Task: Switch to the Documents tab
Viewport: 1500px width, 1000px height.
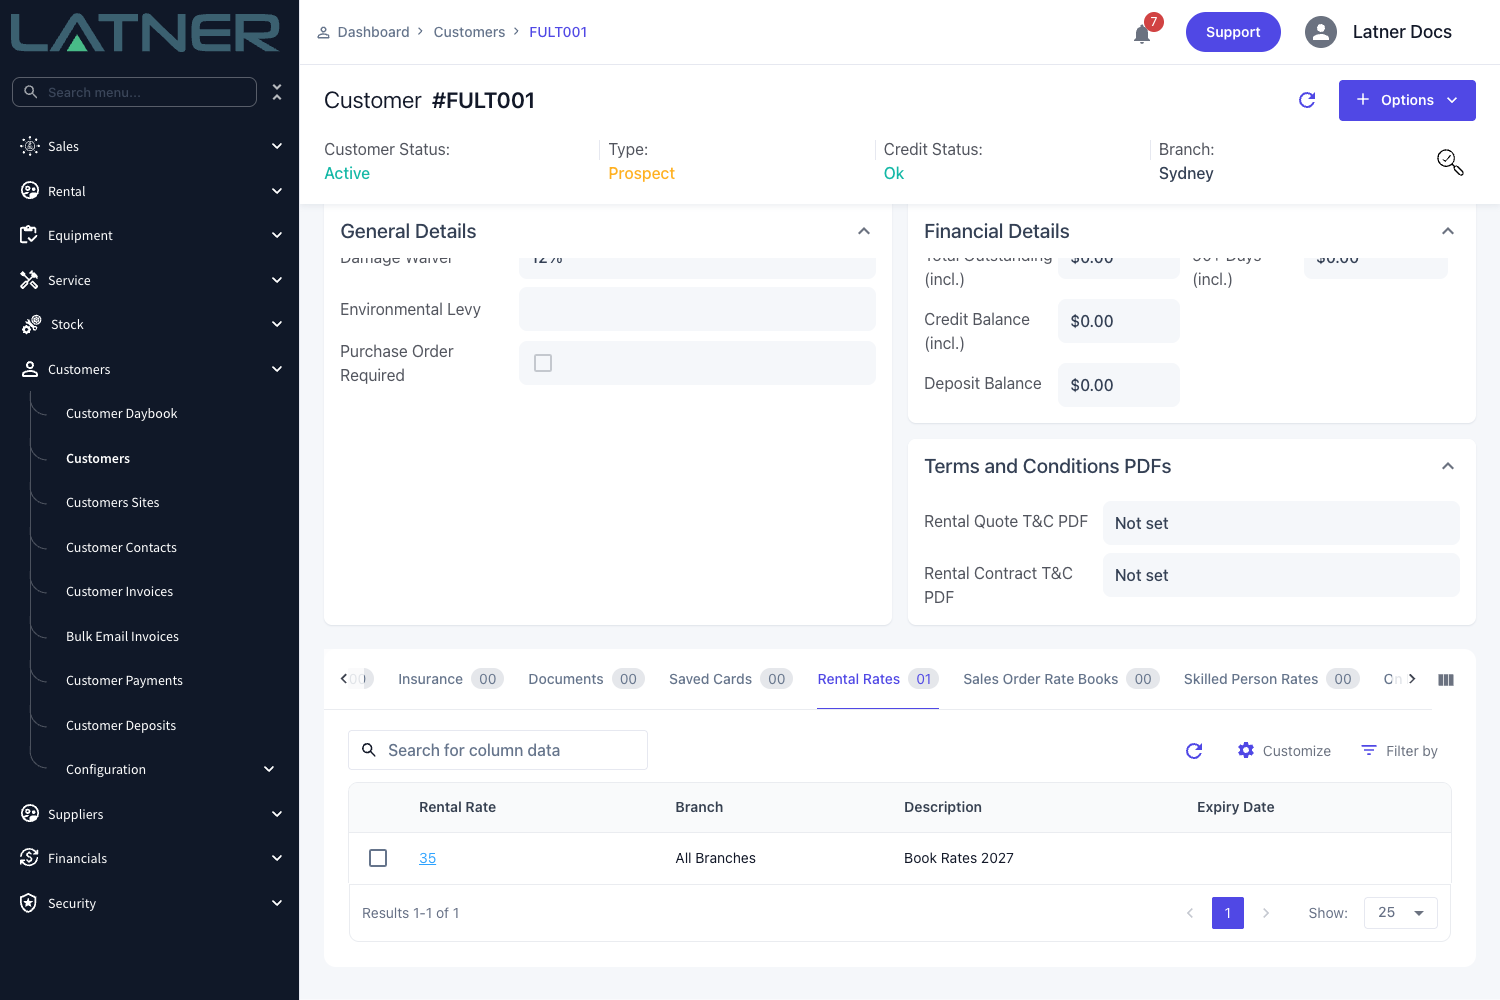Action: [x=586, y=679]
